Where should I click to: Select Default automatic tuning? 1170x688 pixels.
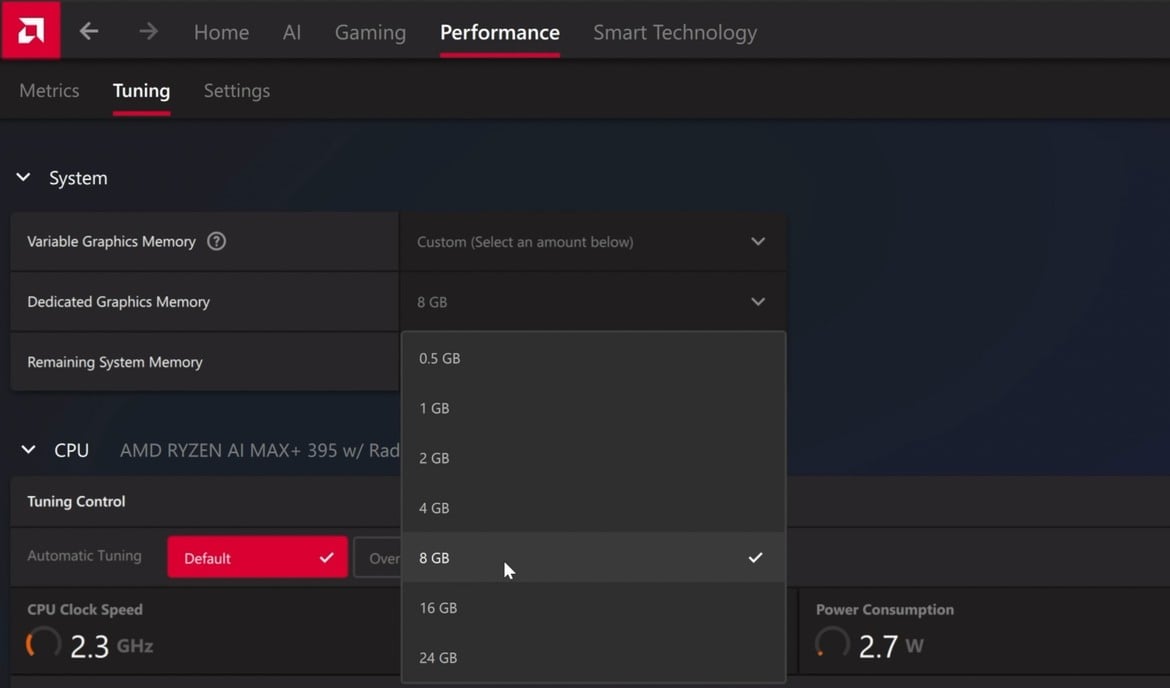(257, 557)
